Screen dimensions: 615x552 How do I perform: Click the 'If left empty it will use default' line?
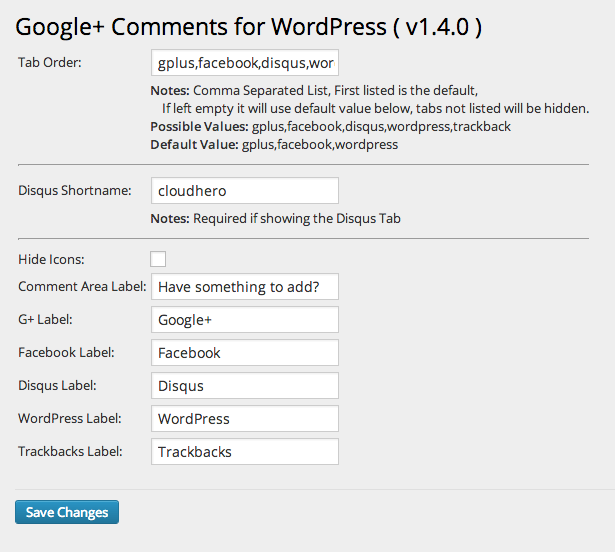tap(375, 109)
